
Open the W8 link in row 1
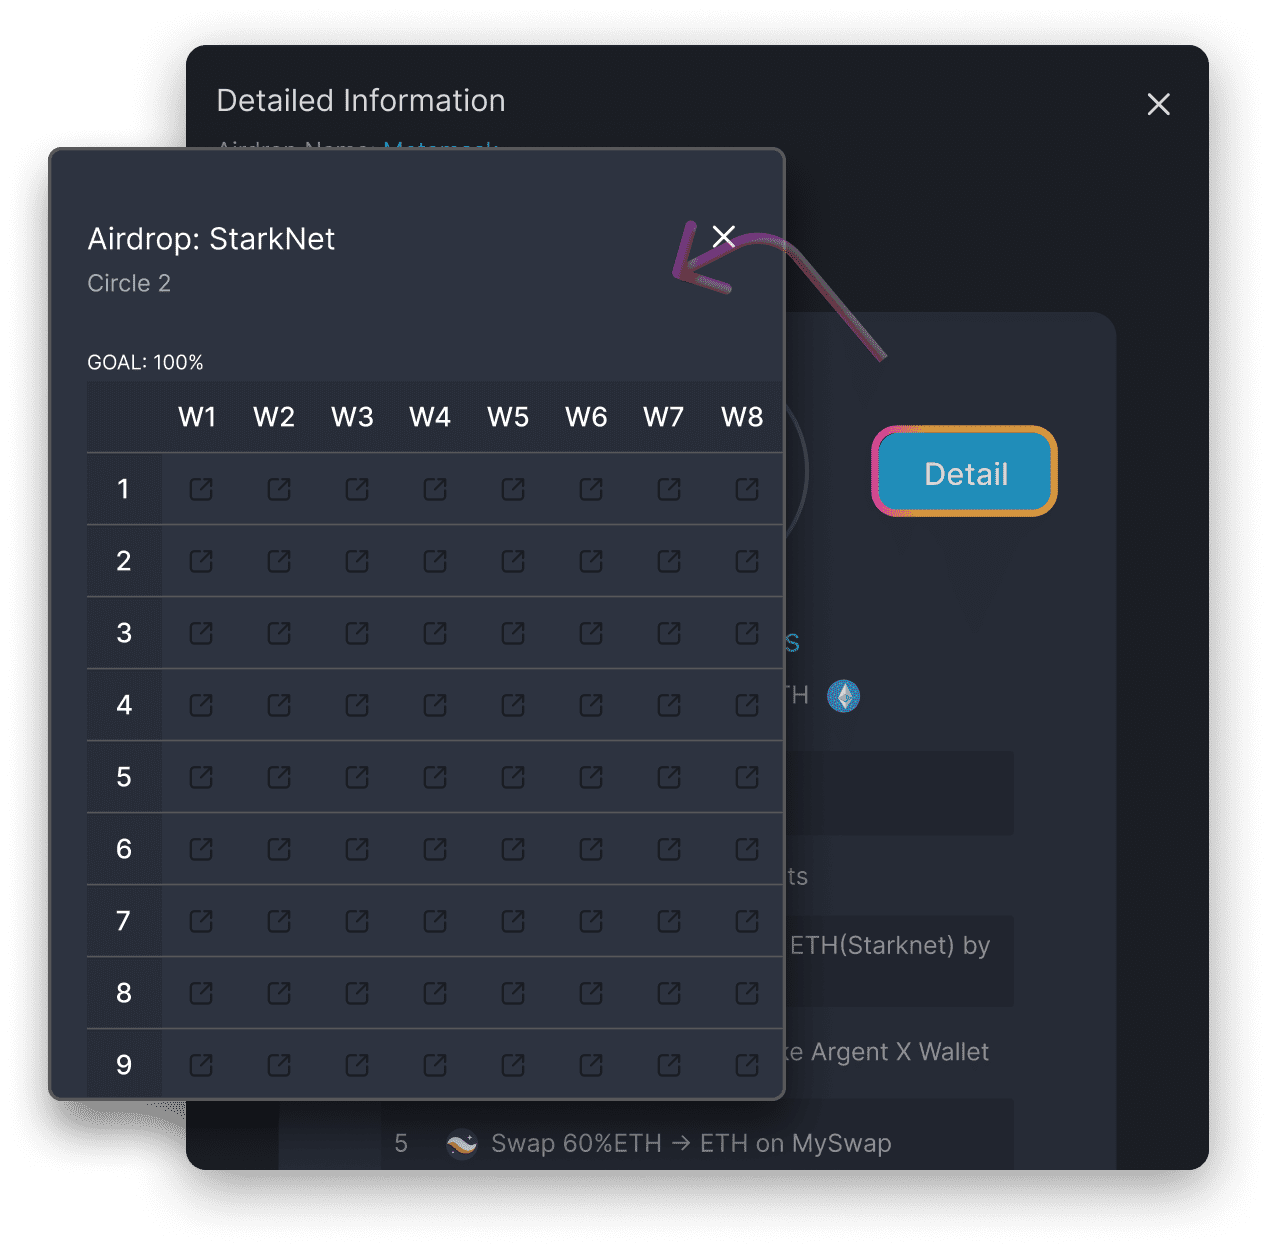746,489
